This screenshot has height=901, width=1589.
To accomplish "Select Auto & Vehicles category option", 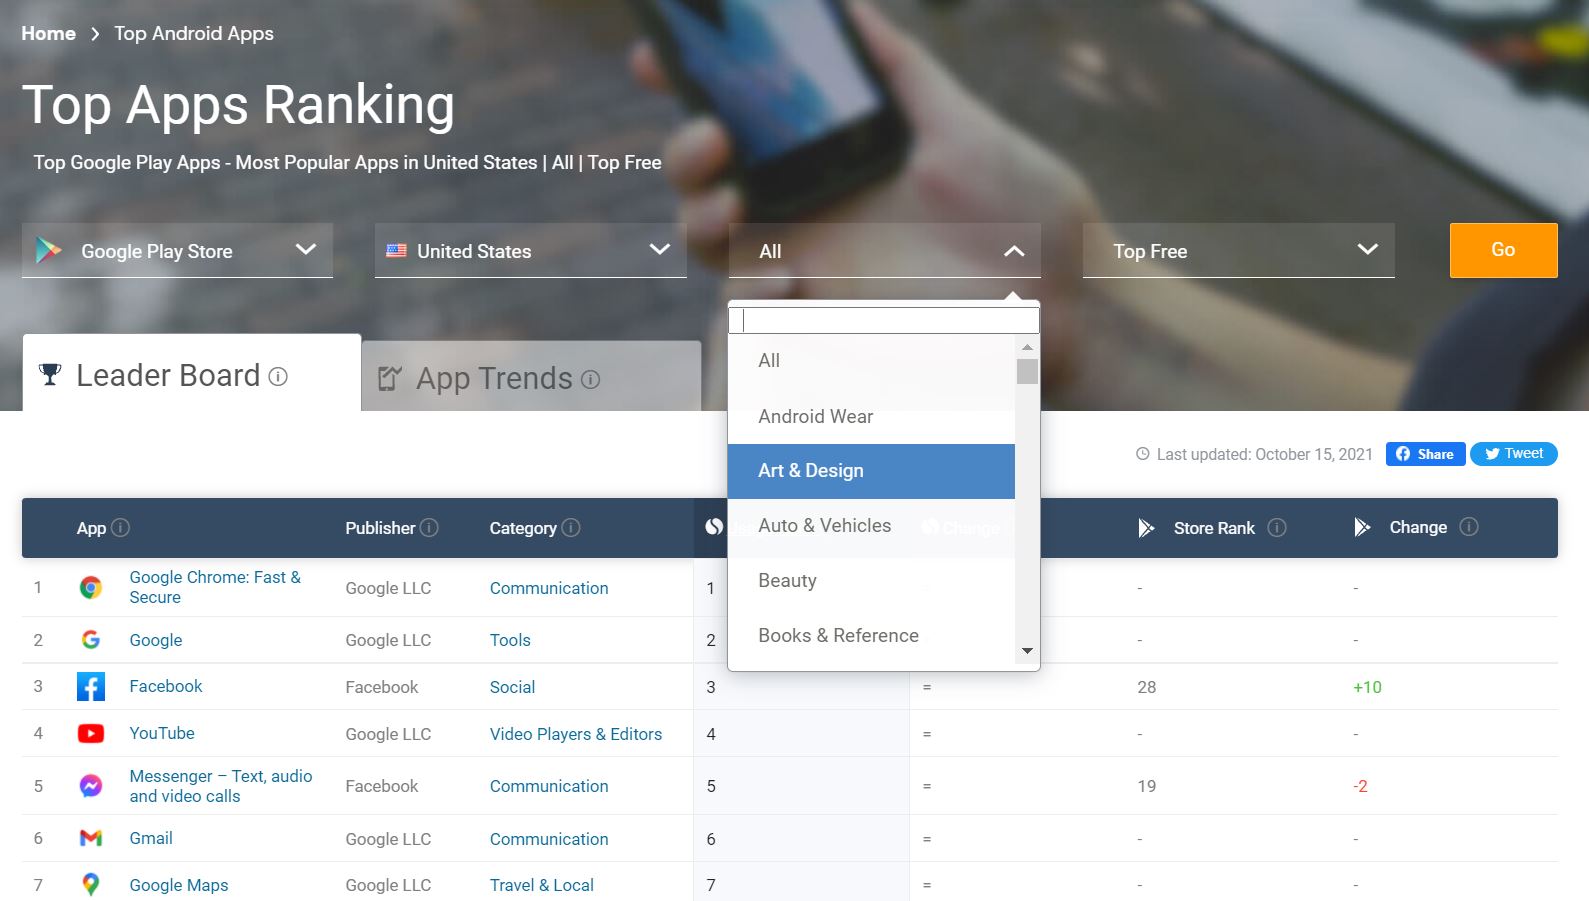I will [871, 526].
